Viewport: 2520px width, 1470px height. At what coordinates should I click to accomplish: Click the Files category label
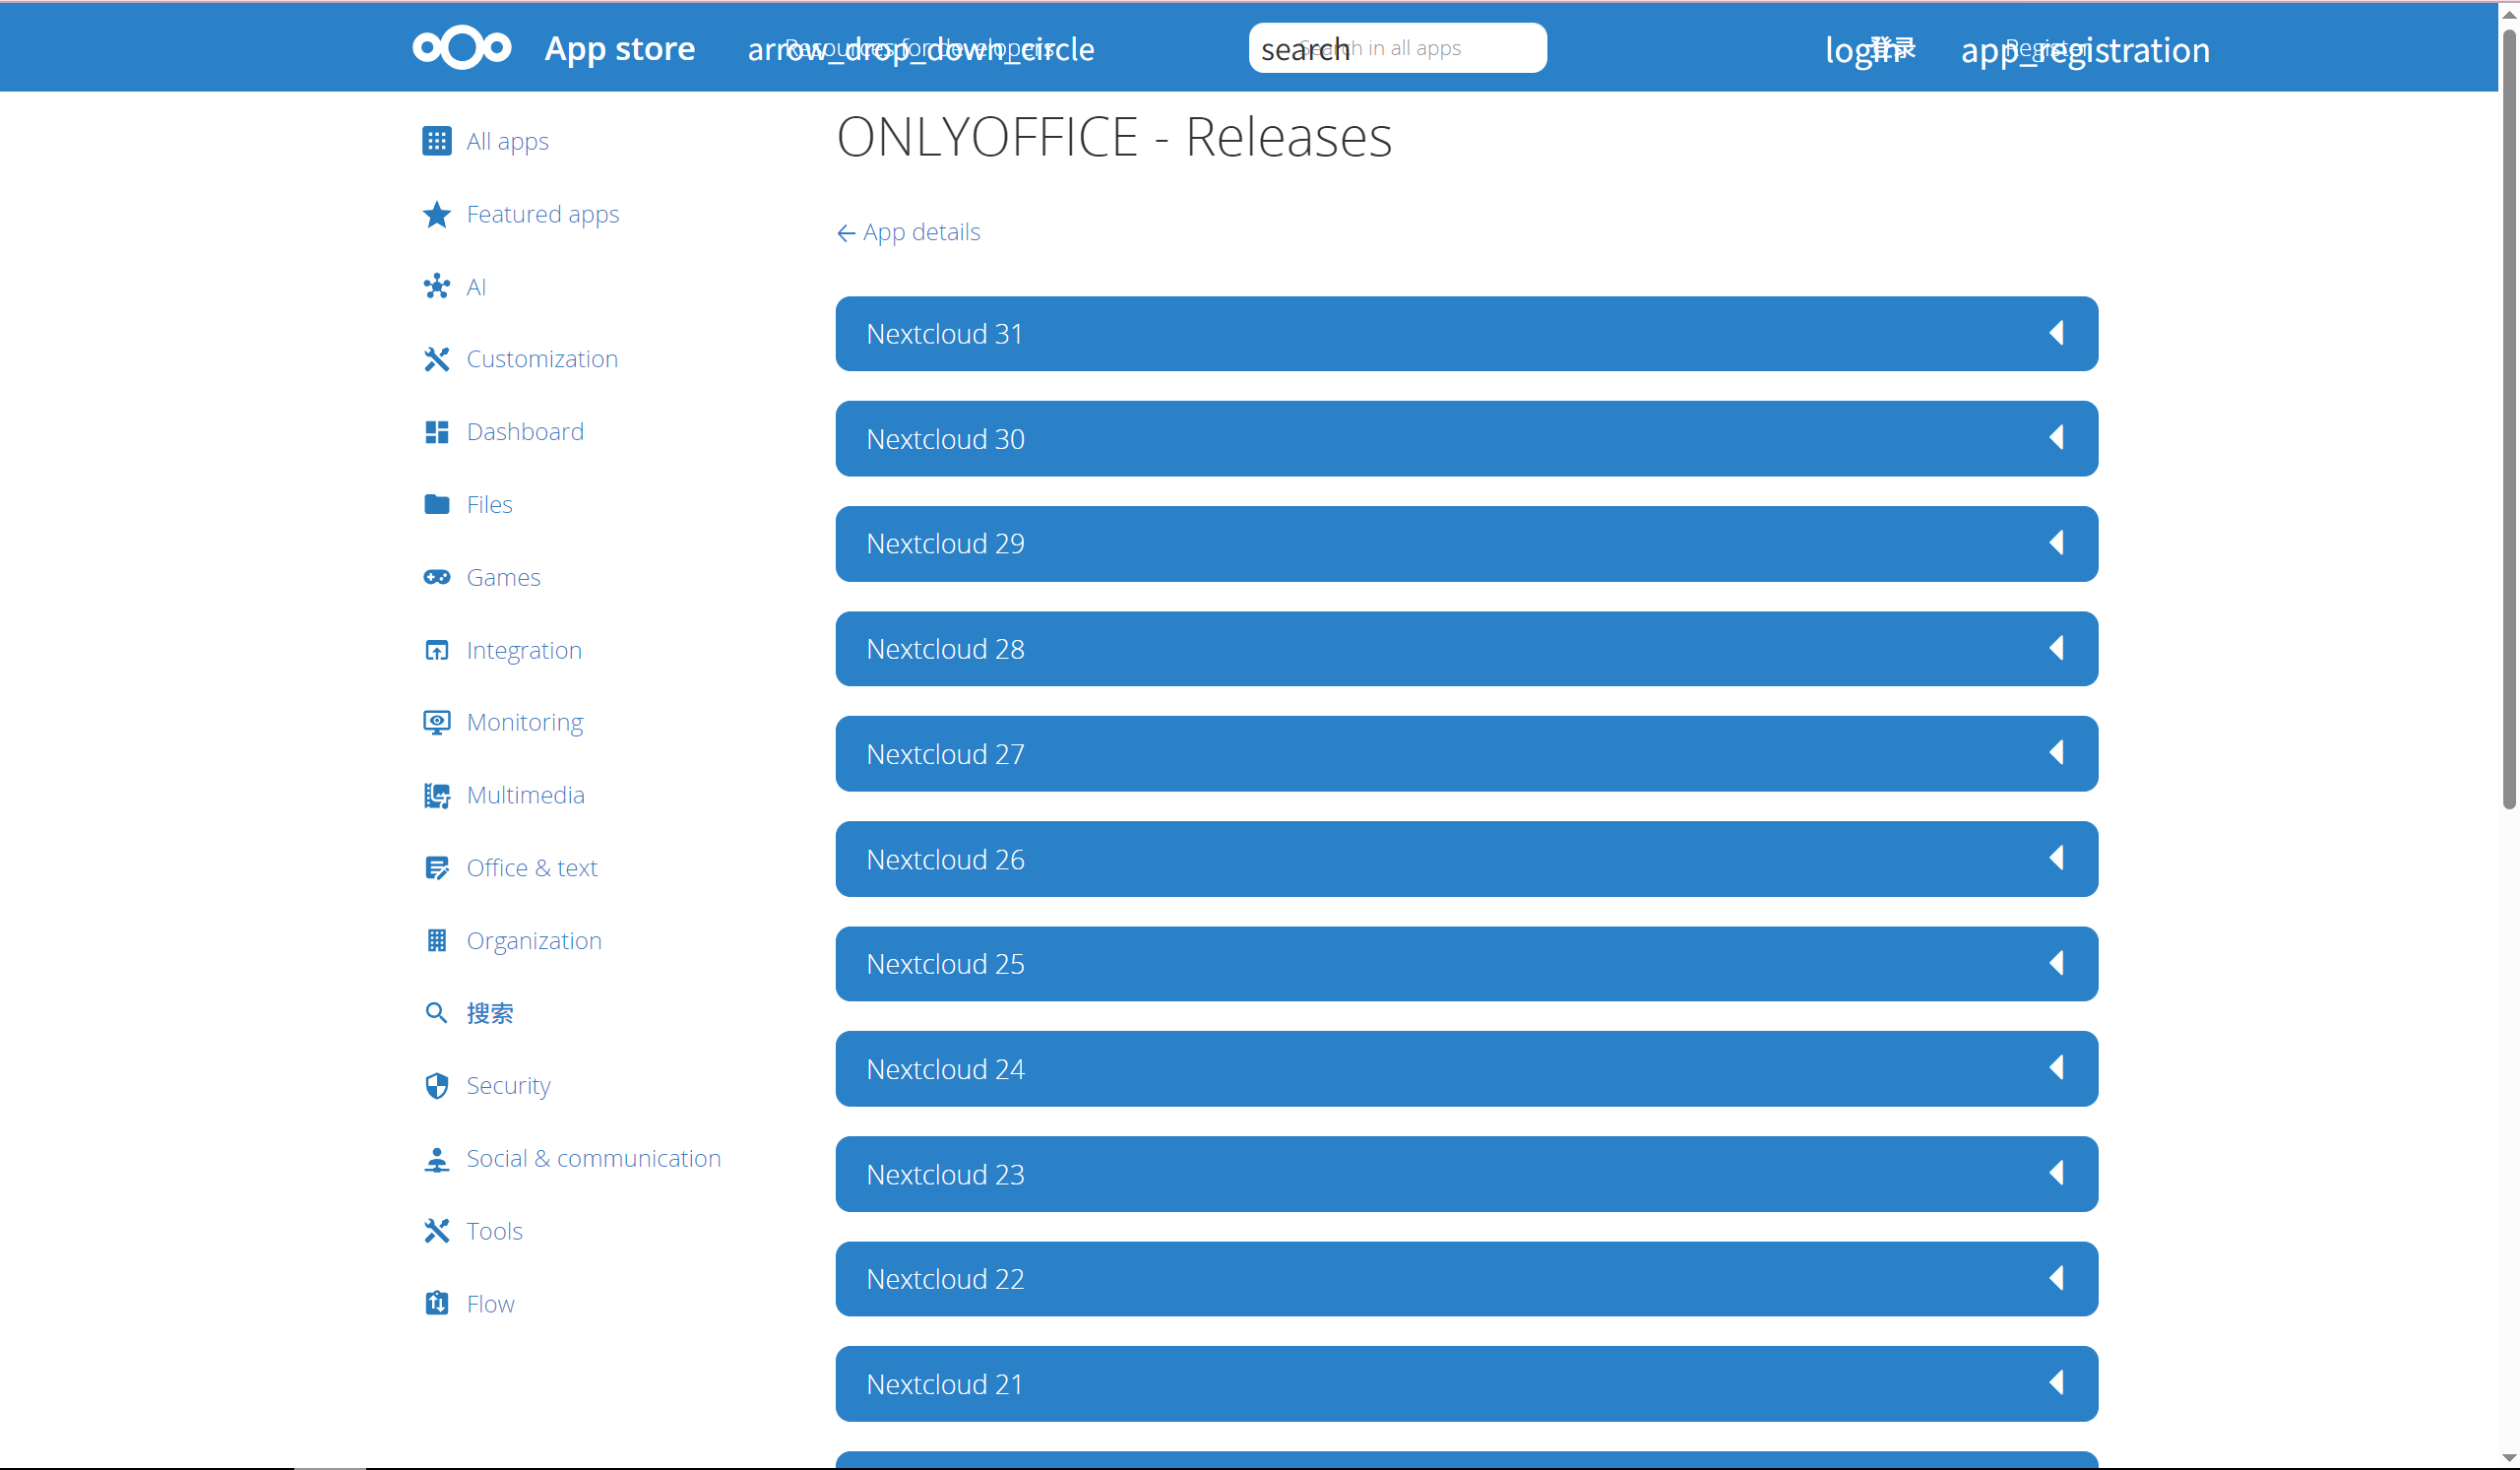[489, 504]
